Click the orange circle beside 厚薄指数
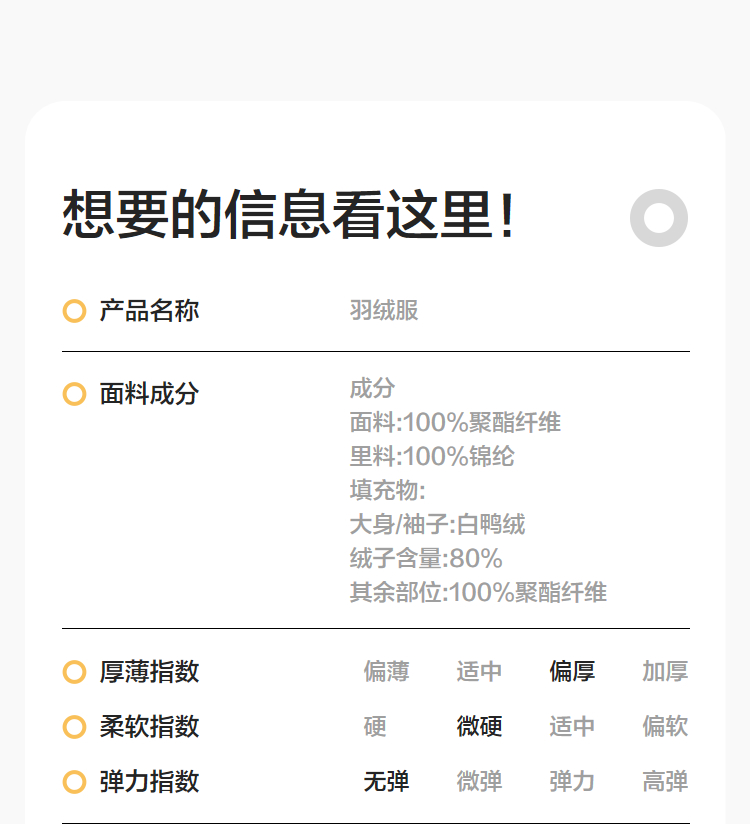Image resolution: width=750 pixels, height=824 pixels. pos(74,672)
